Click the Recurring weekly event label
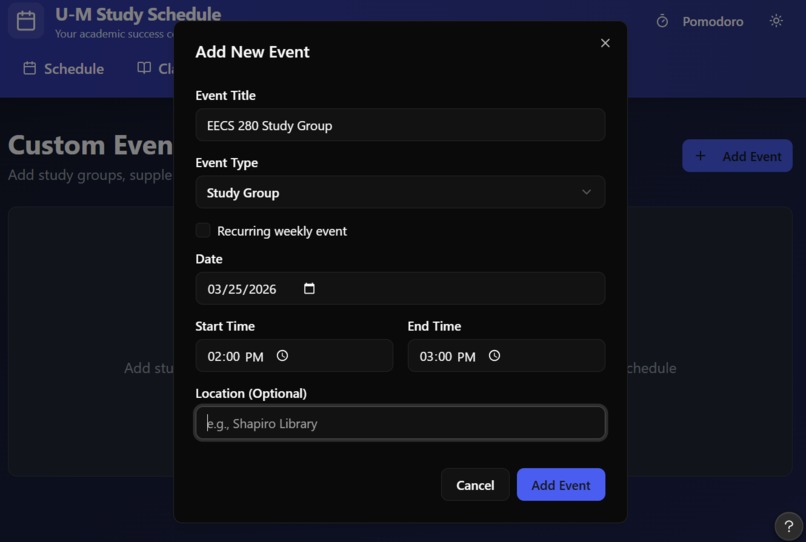806x542 pixels. pyautogui.click(x=282, y=231)
